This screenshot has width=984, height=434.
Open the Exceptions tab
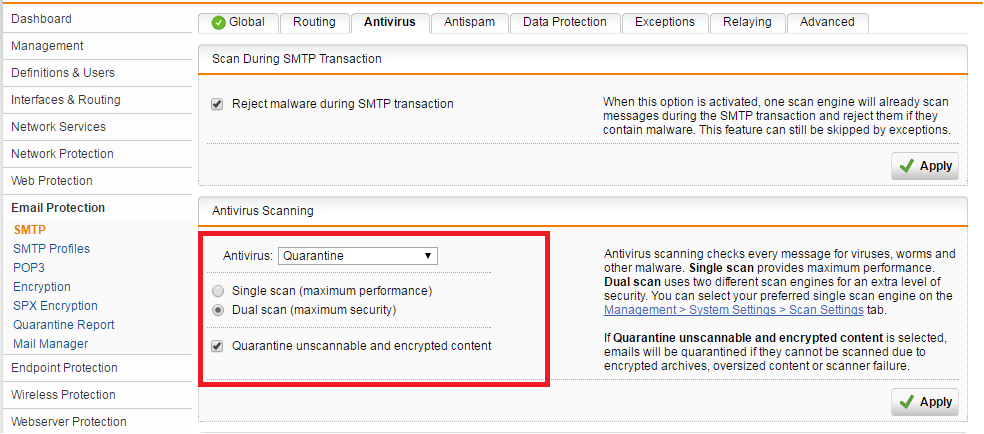(x=664, y=22)
